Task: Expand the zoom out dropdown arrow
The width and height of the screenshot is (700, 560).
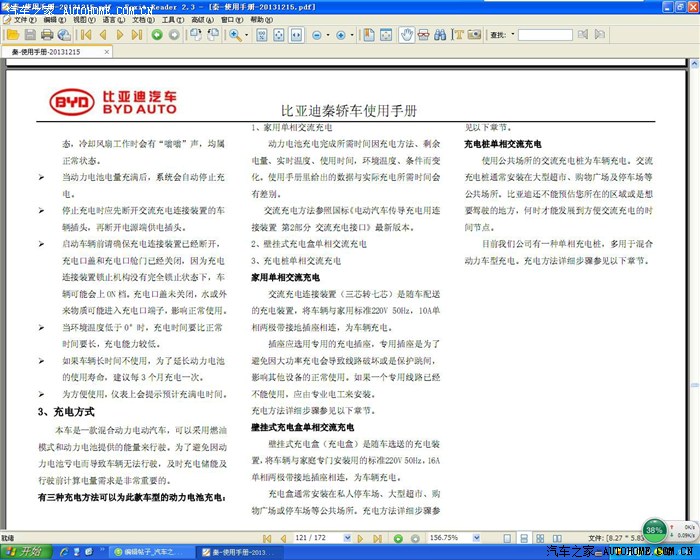Action: 328,35
